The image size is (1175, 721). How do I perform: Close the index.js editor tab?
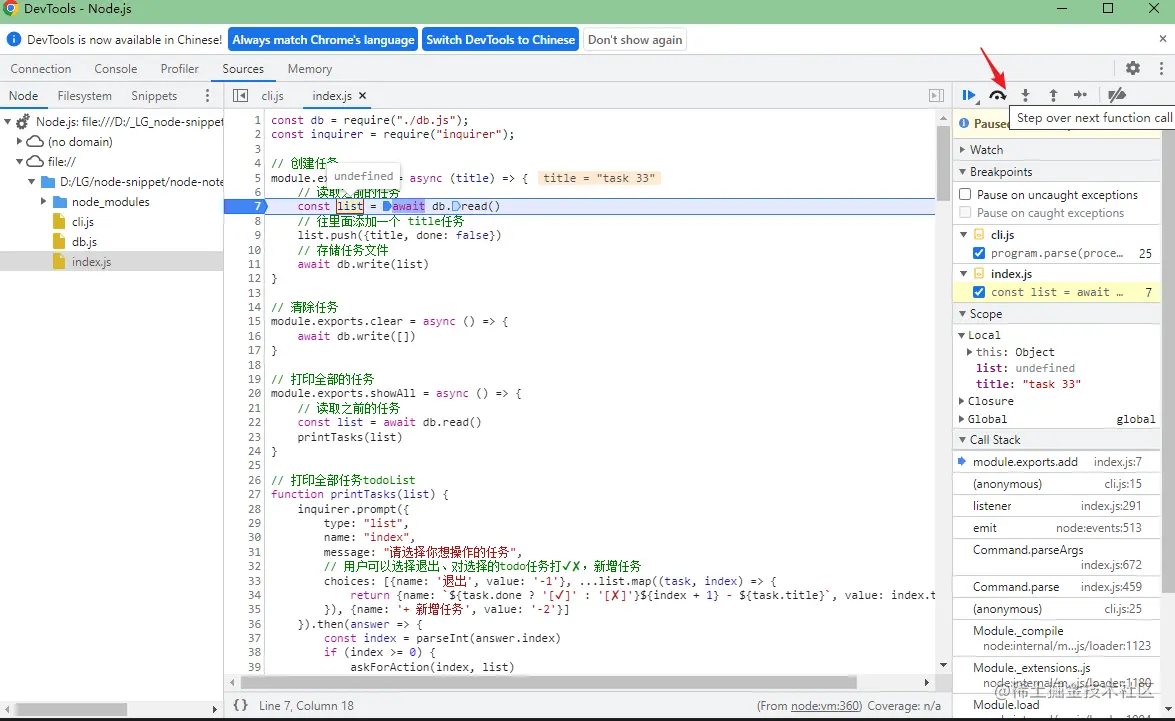[363, 95]
